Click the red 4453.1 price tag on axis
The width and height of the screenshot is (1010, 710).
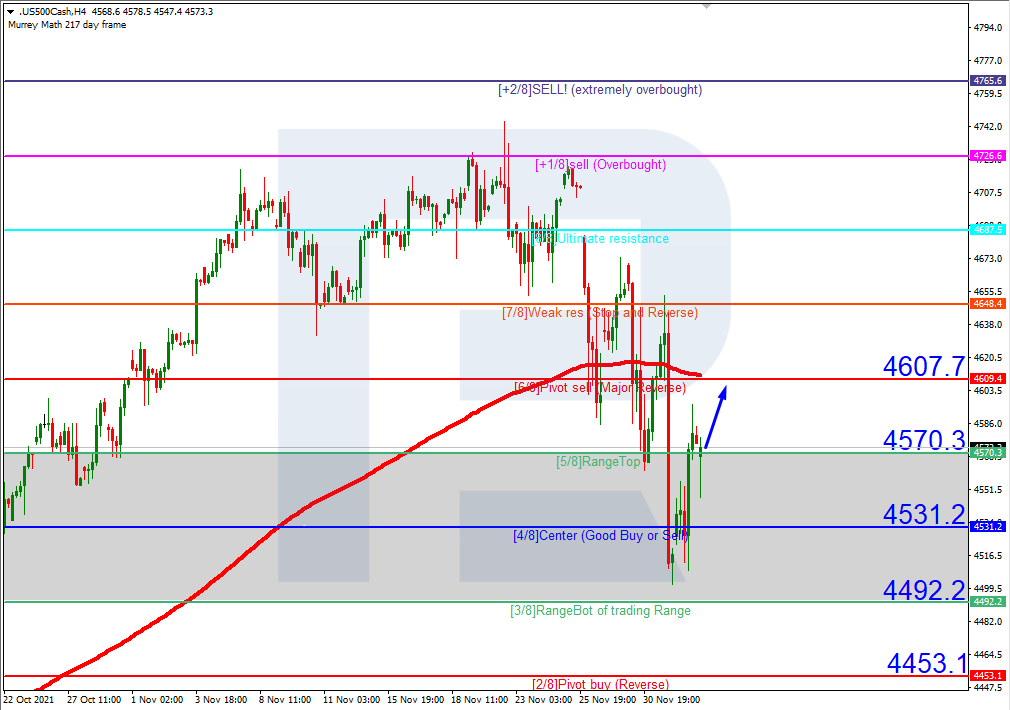(x=987, y=675)
